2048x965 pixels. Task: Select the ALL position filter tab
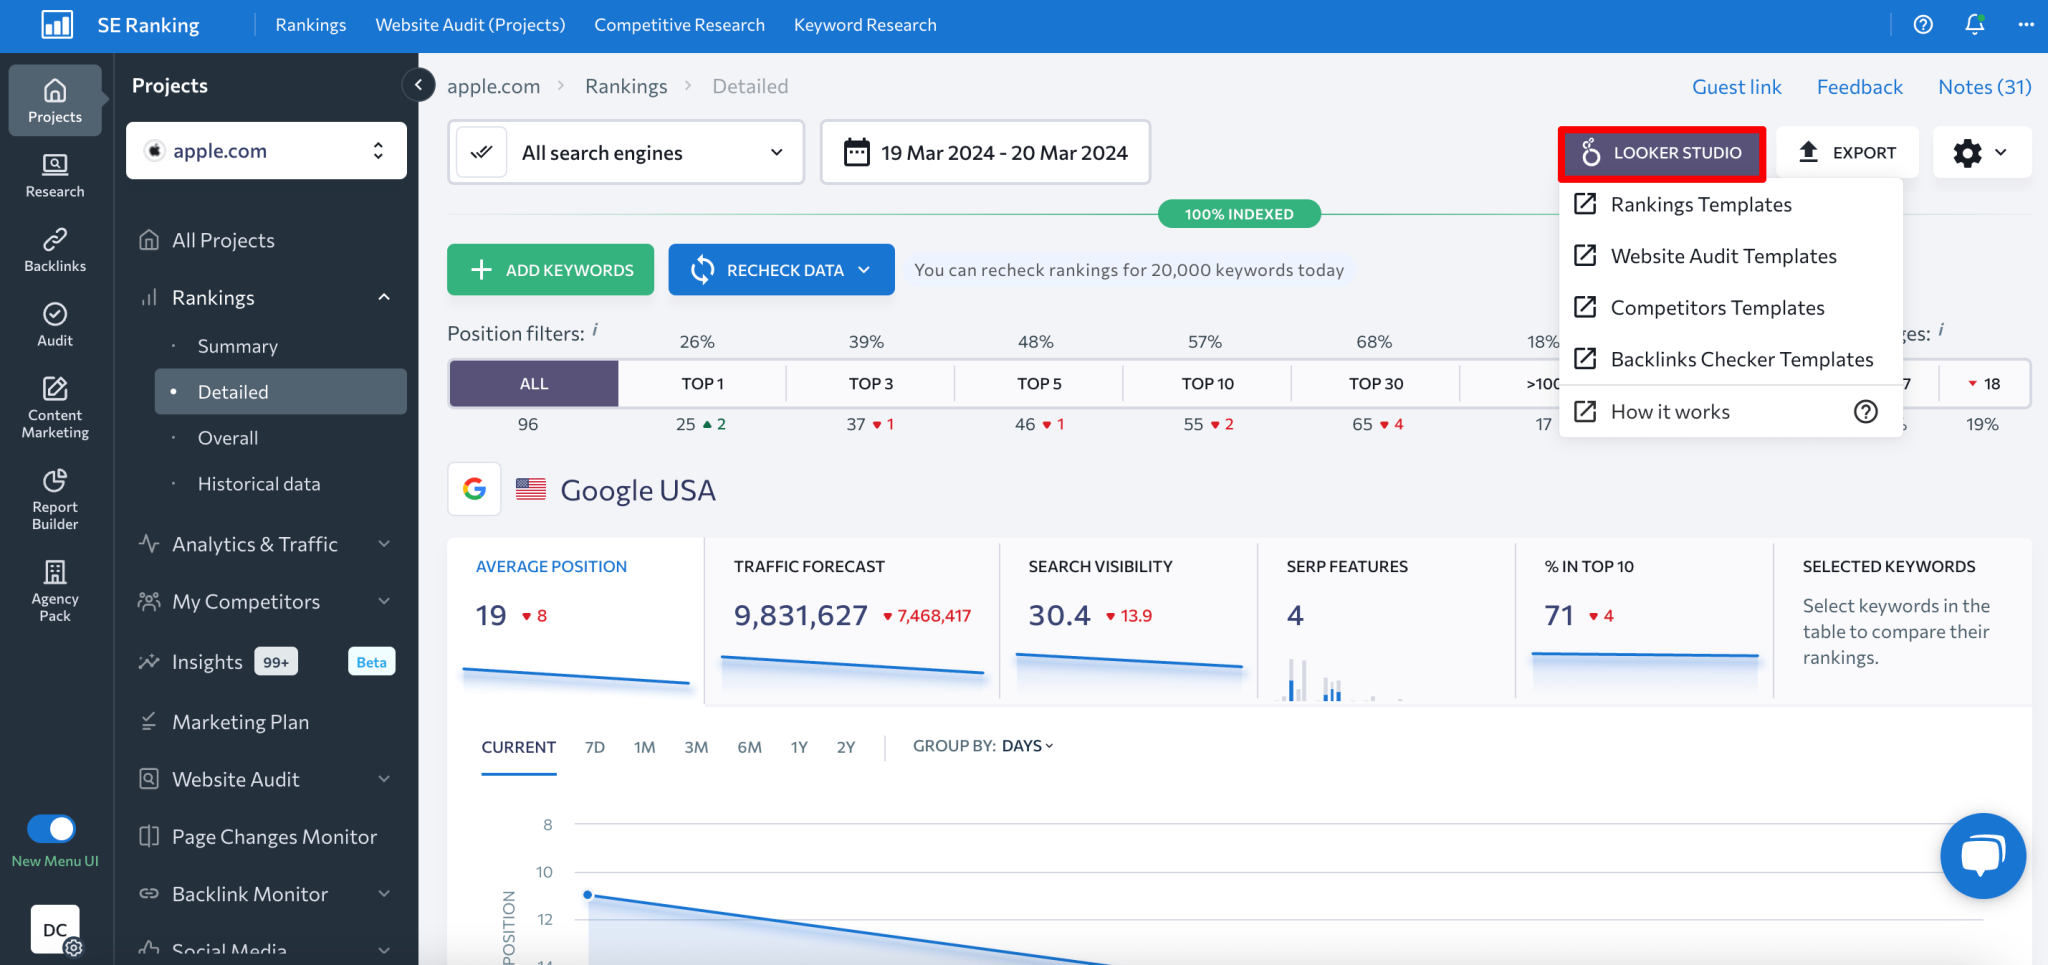(x=533, y=383)
